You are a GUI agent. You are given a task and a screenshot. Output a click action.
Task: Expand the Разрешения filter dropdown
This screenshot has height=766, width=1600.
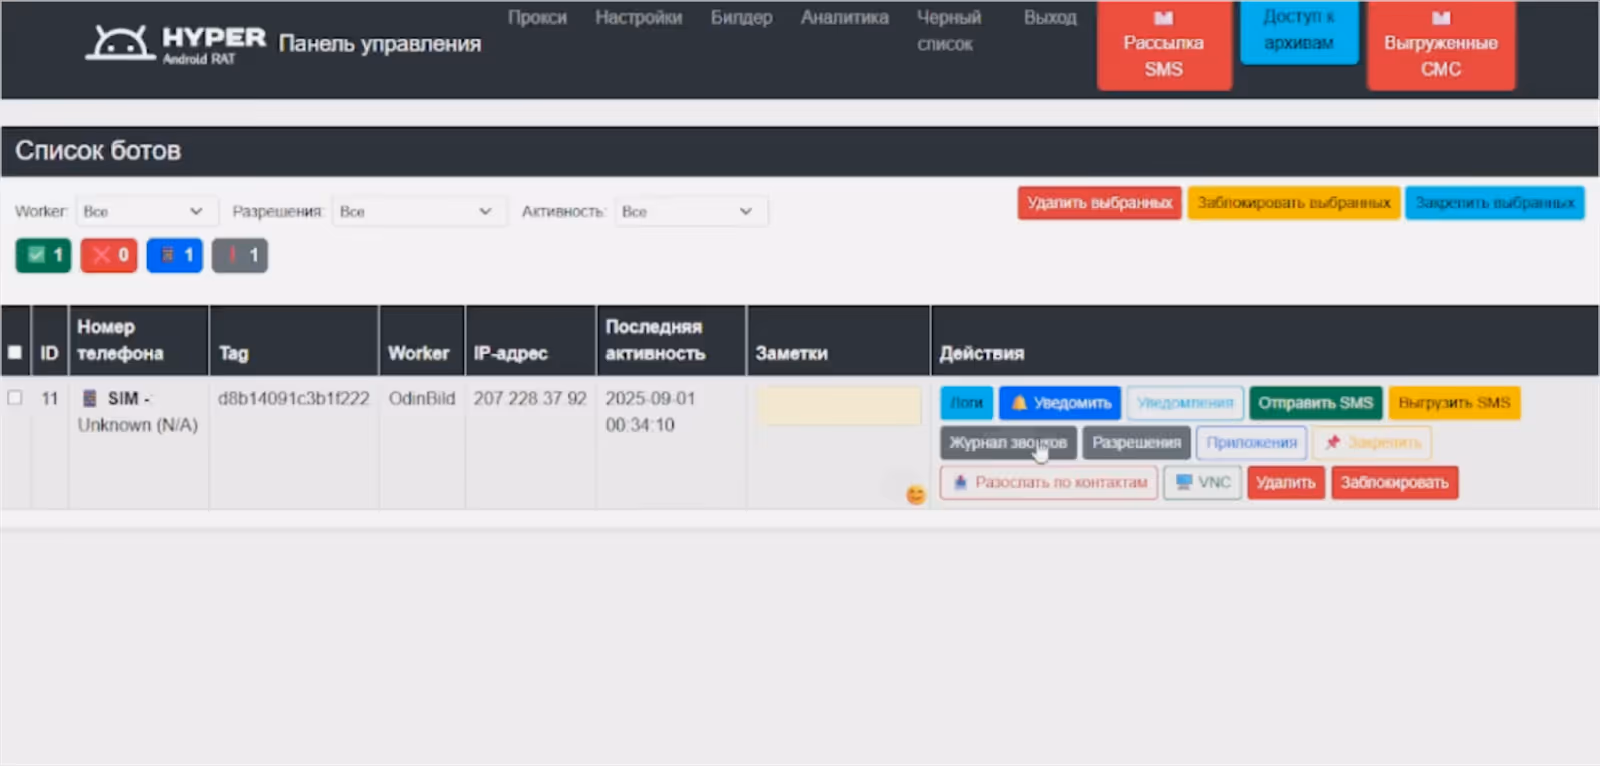[x=415, y=211]
